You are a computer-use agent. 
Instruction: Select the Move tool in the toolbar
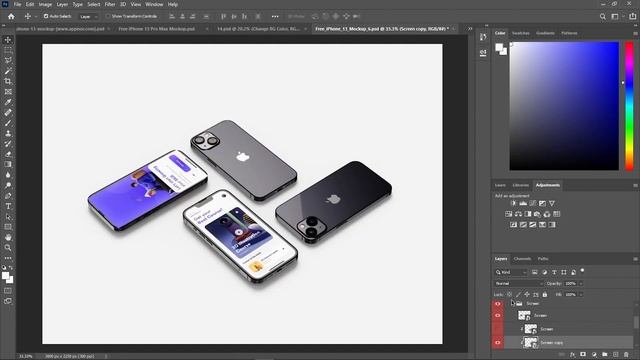(8, 40)
